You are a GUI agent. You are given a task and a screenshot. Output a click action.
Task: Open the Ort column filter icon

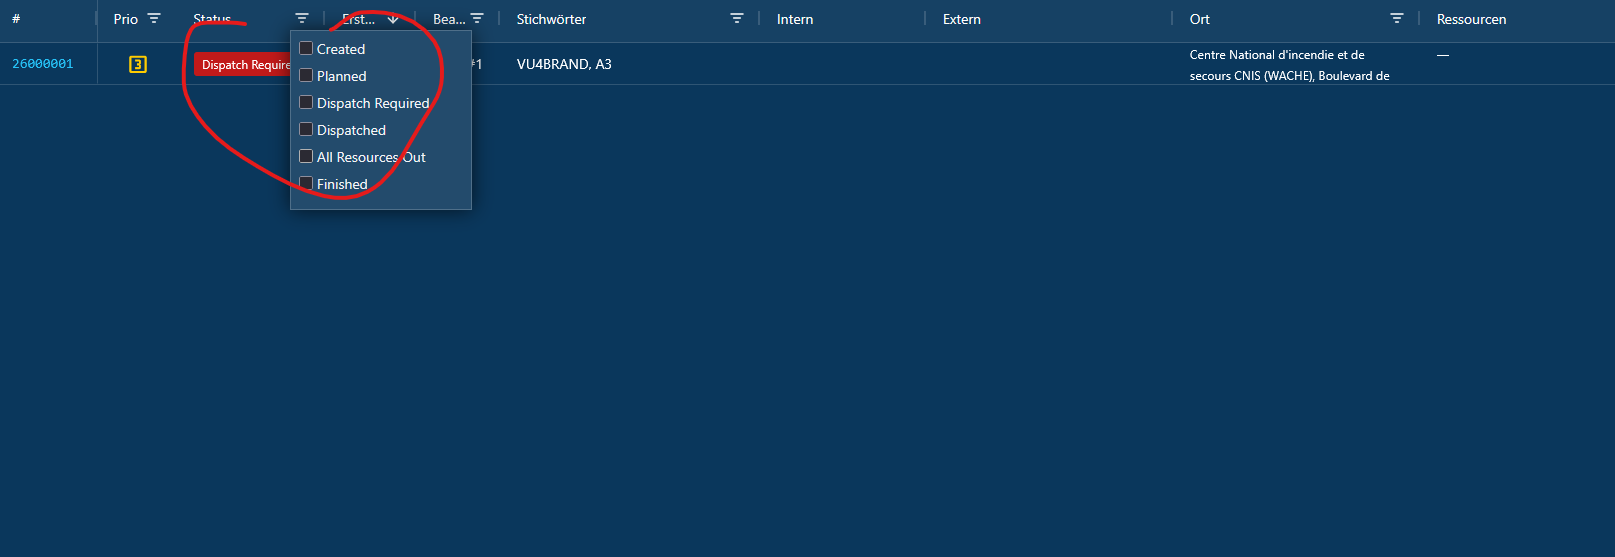point(1397,19)
